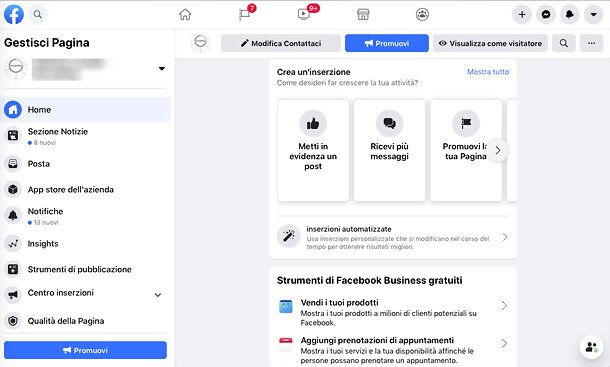
Task: Click the Qualità della Pagina shield icon
Action: [13, 321]
